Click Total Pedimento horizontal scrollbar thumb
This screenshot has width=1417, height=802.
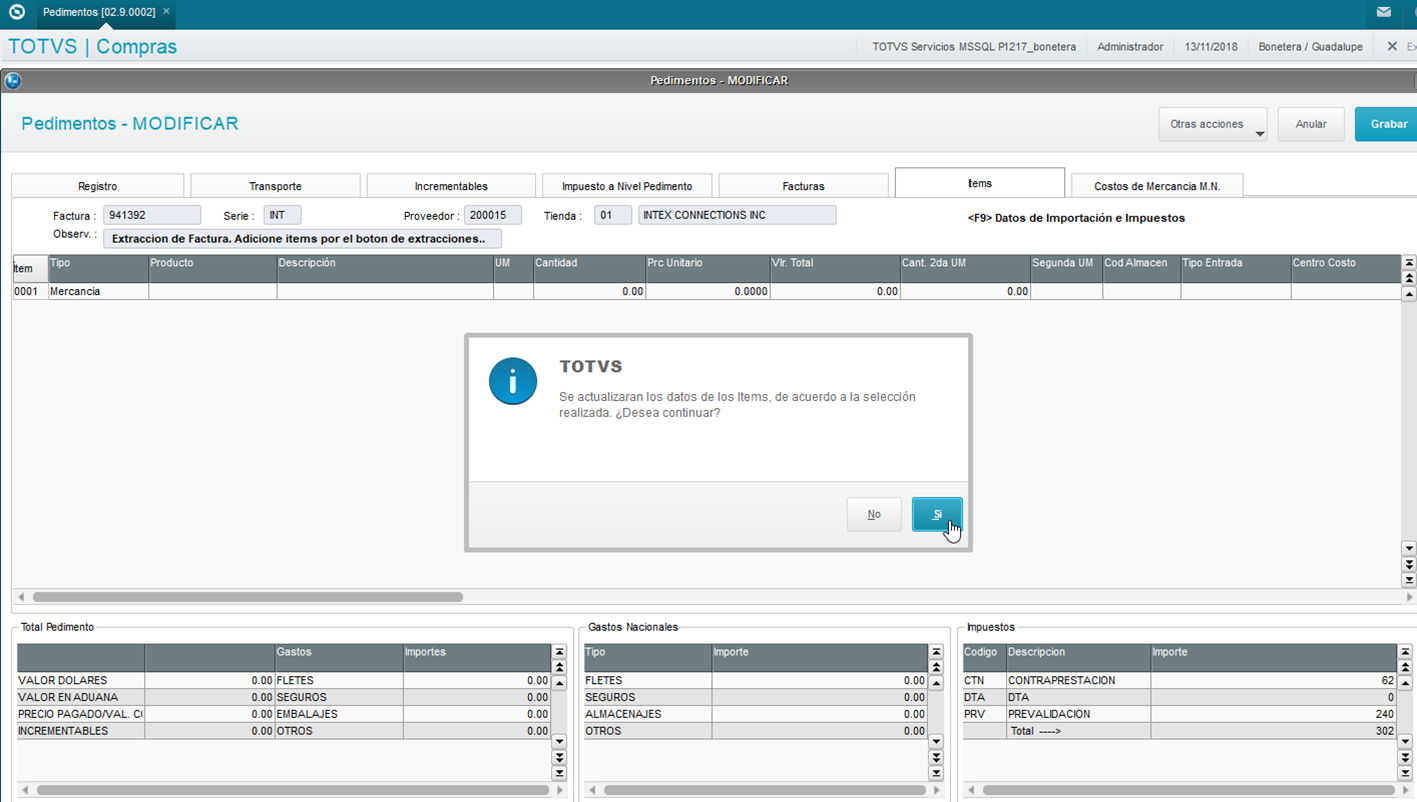[293, 790]
